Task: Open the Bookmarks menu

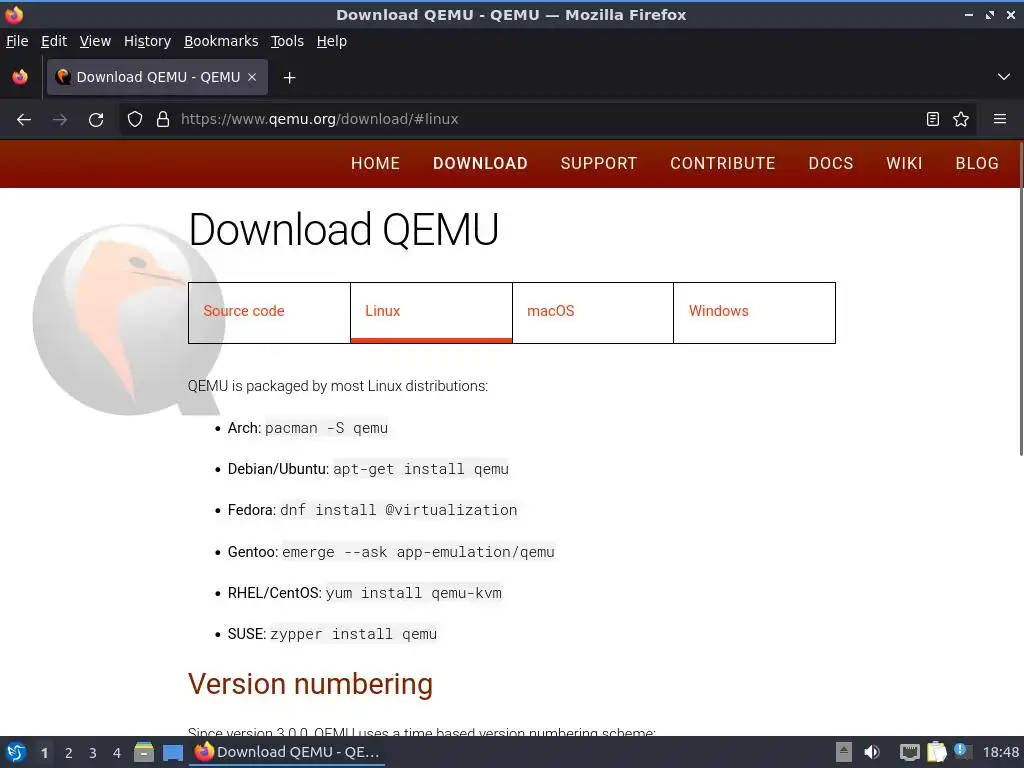Action: tap(221, 41)
